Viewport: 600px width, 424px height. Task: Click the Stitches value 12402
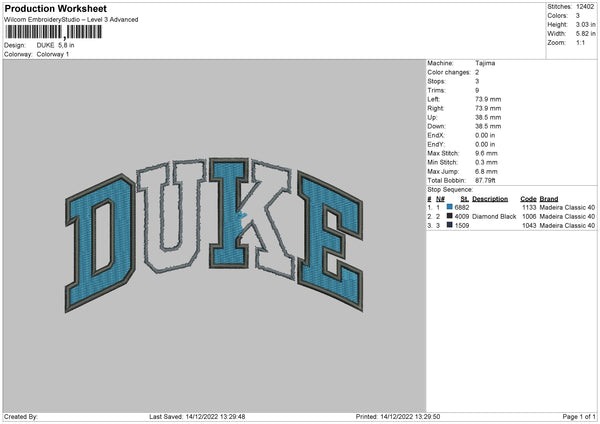point(585,7)
